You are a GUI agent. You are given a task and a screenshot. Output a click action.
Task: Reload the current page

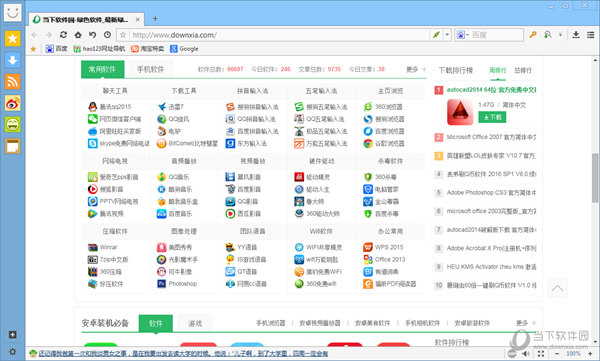(63, 35)
